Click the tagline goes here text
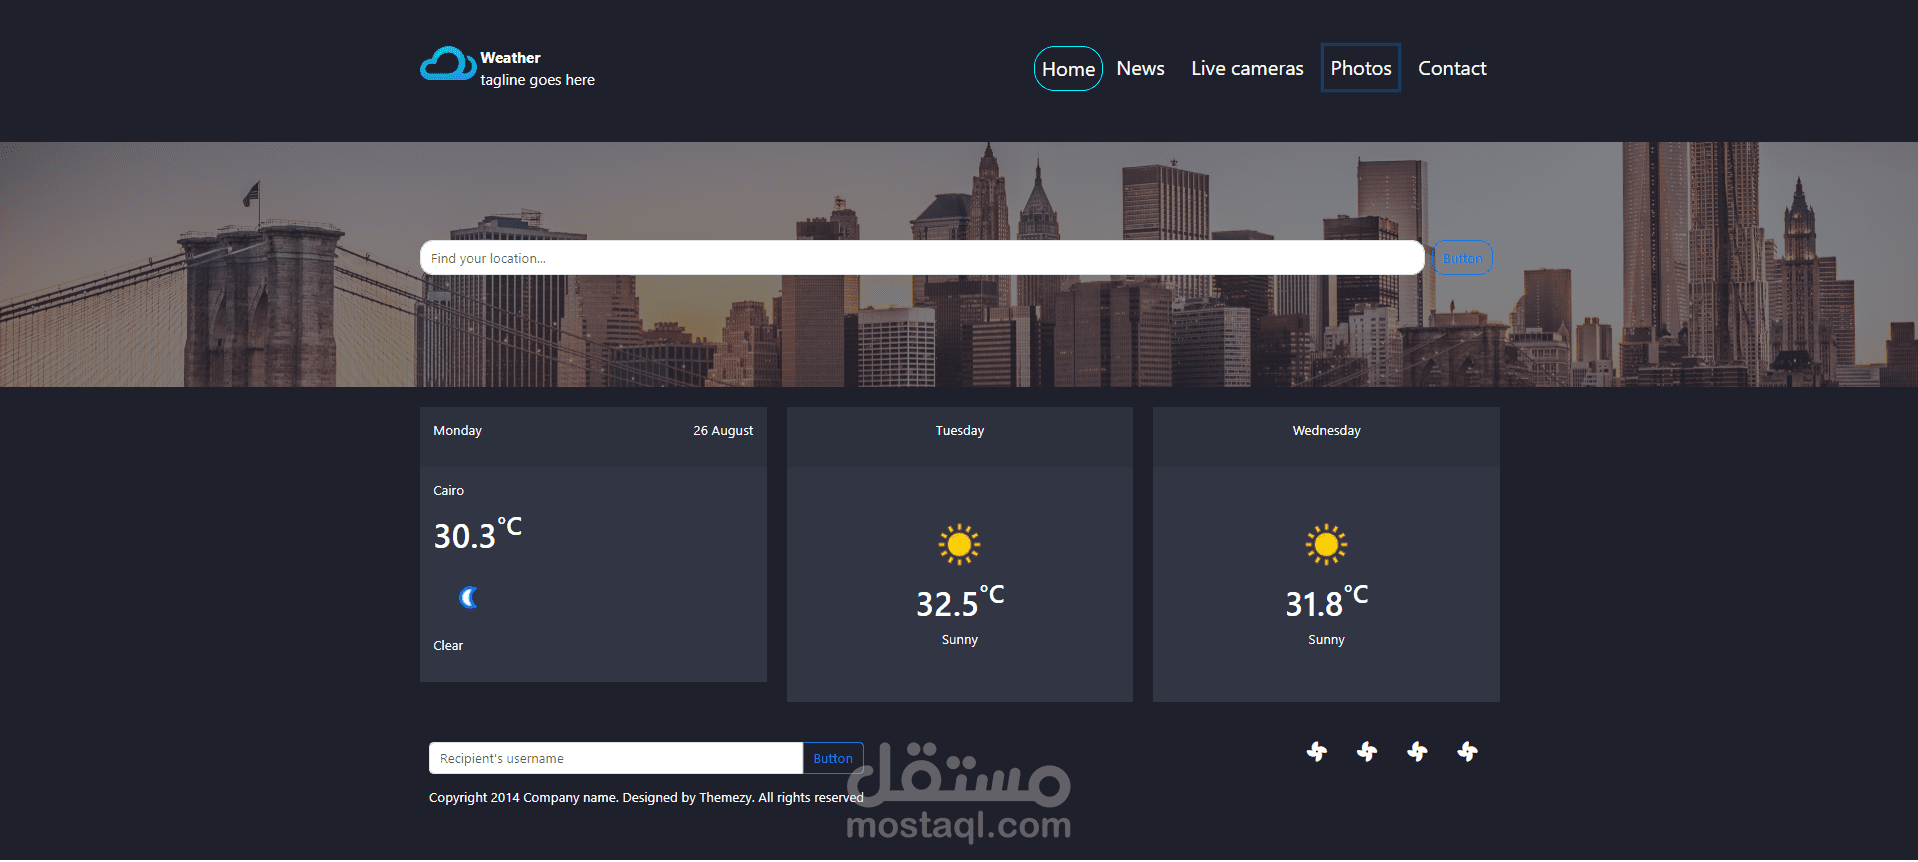The image size is (1918, 862). point(537,80)
